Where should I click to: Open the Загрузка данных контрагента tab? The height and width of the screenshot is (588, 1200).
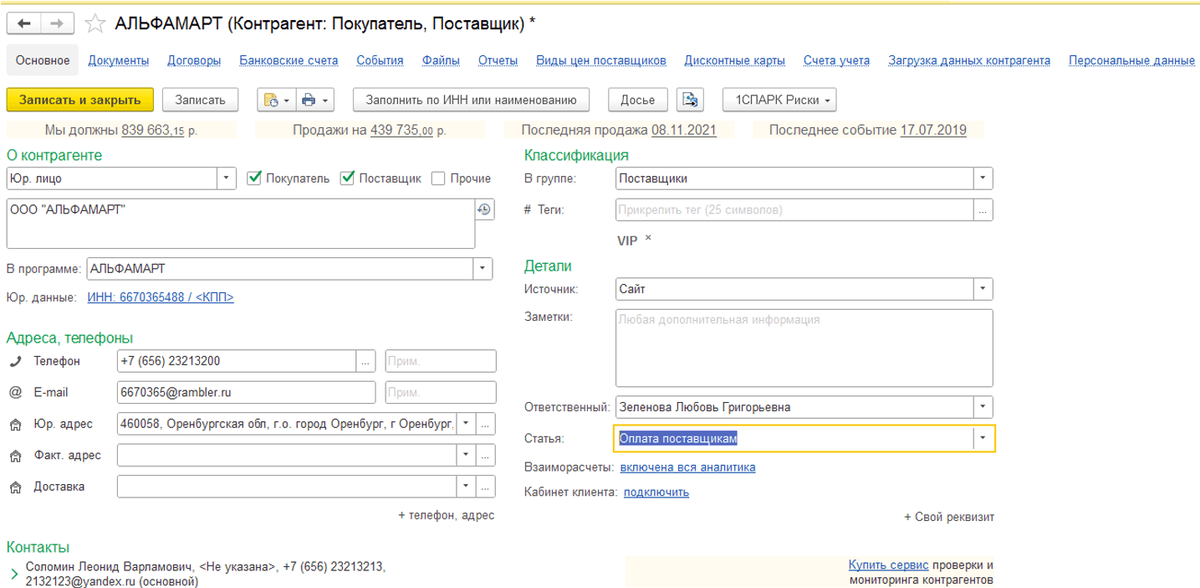[x=969, y=60]
